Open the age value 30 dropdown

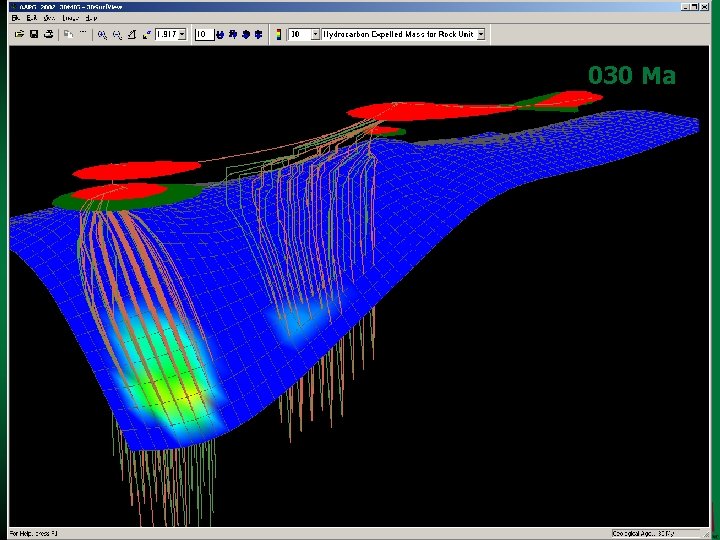315,34
